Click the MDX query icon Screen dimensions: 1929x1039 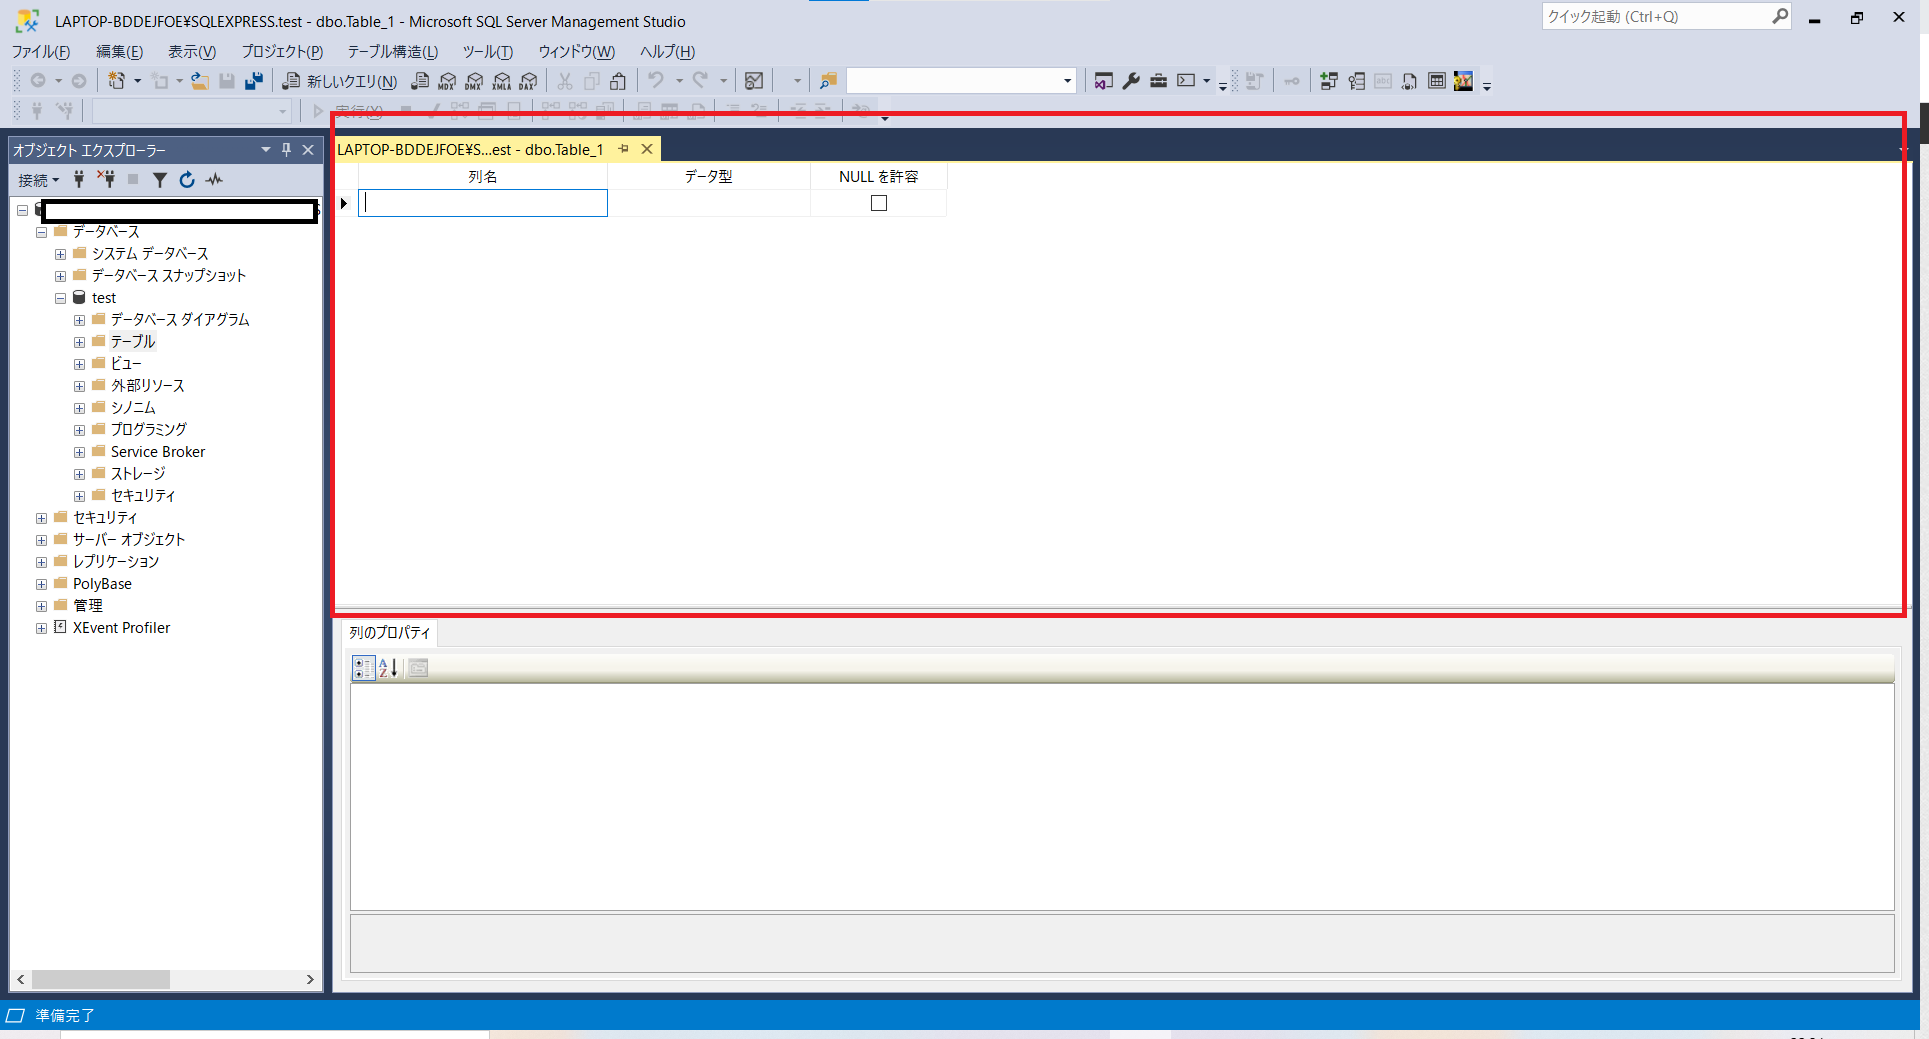pos(447,81)
